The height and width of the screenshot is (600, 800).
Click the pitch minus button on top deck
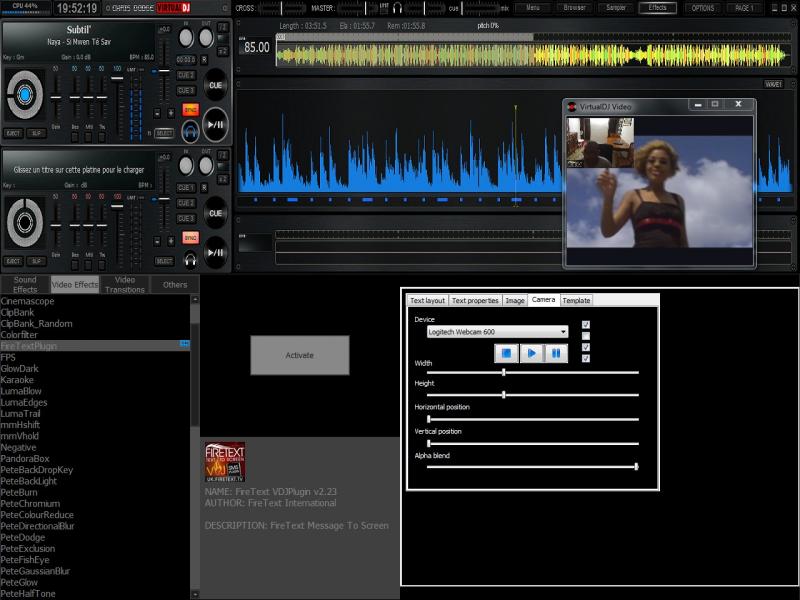point(157,113)
